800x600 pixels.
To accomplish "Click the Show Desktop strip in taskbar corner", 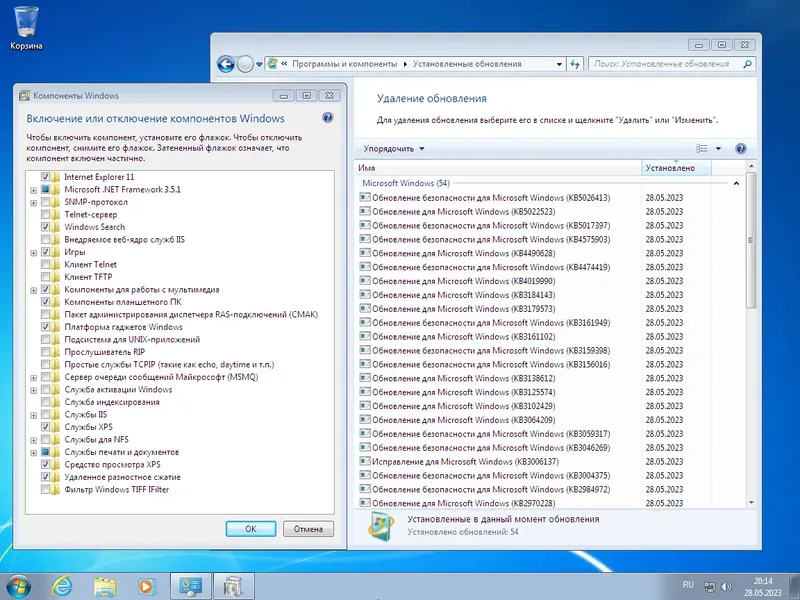I will [x=795, y=587].
